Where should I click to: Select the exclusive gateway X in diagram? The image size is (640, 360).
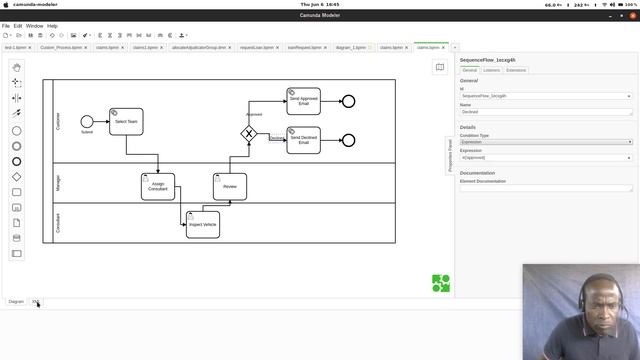[x=249, y=133]
